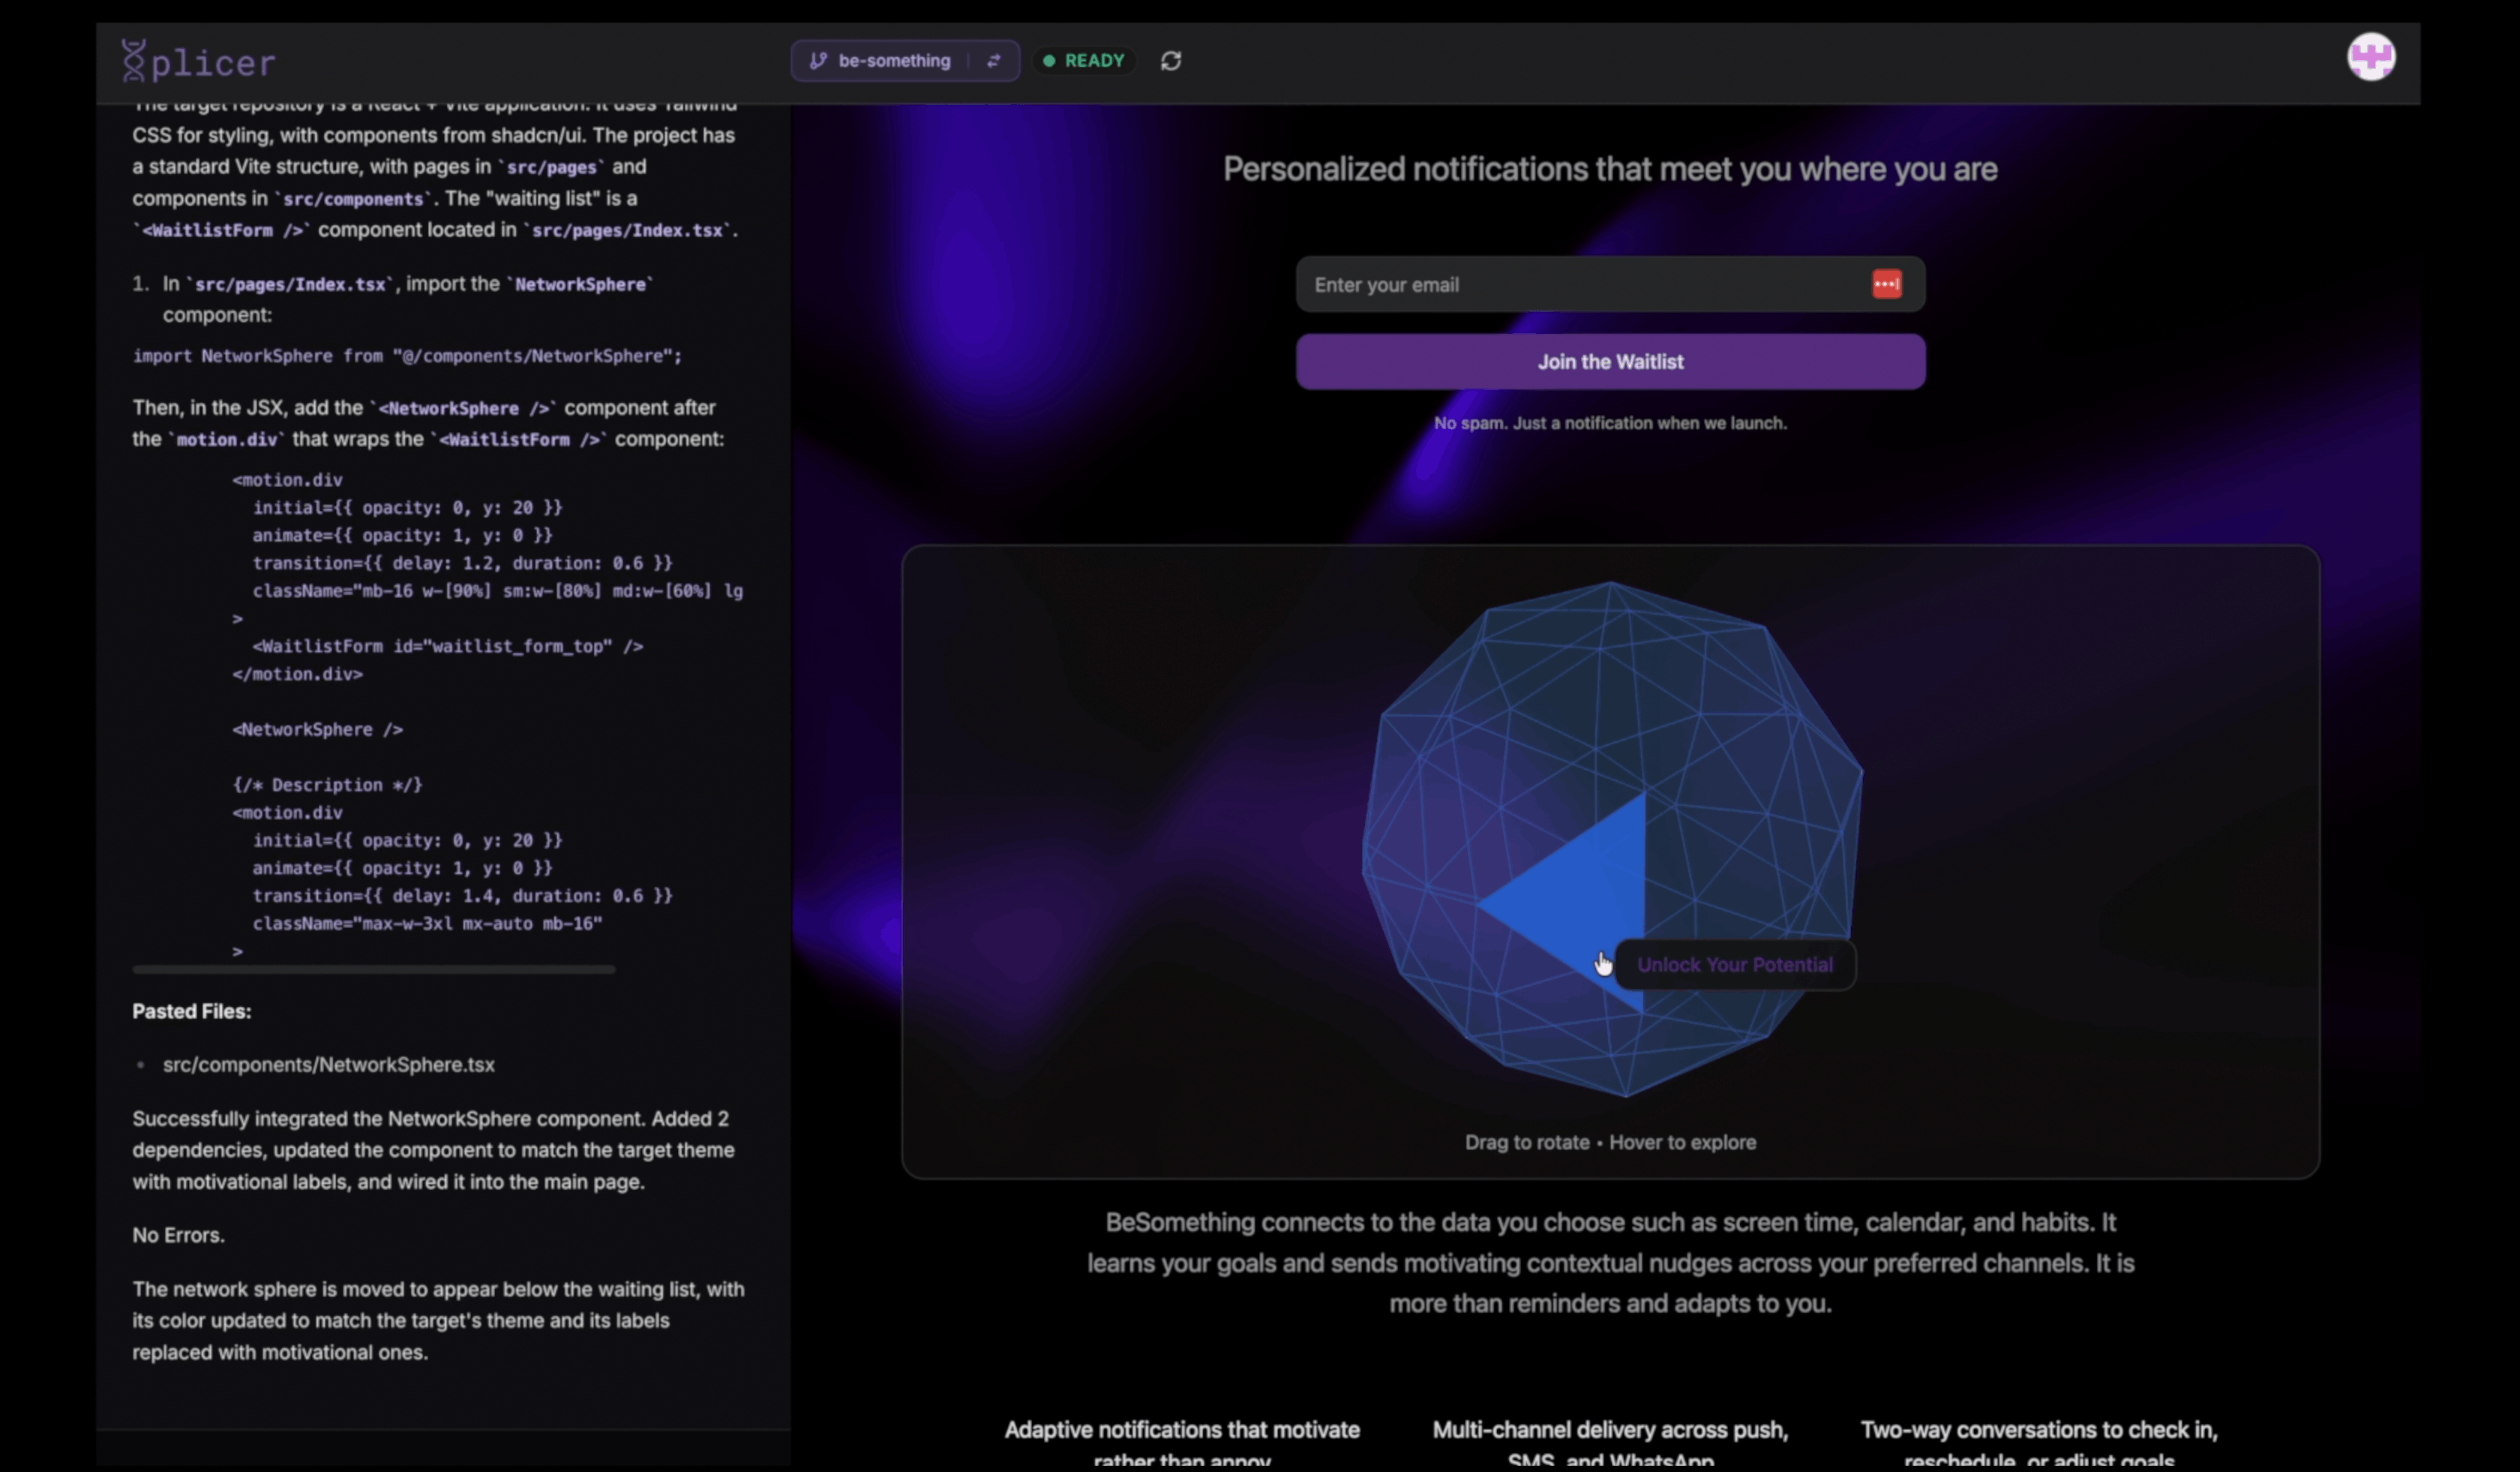
Task: Click the READY status badge
Action: (x=1093, y=61)
